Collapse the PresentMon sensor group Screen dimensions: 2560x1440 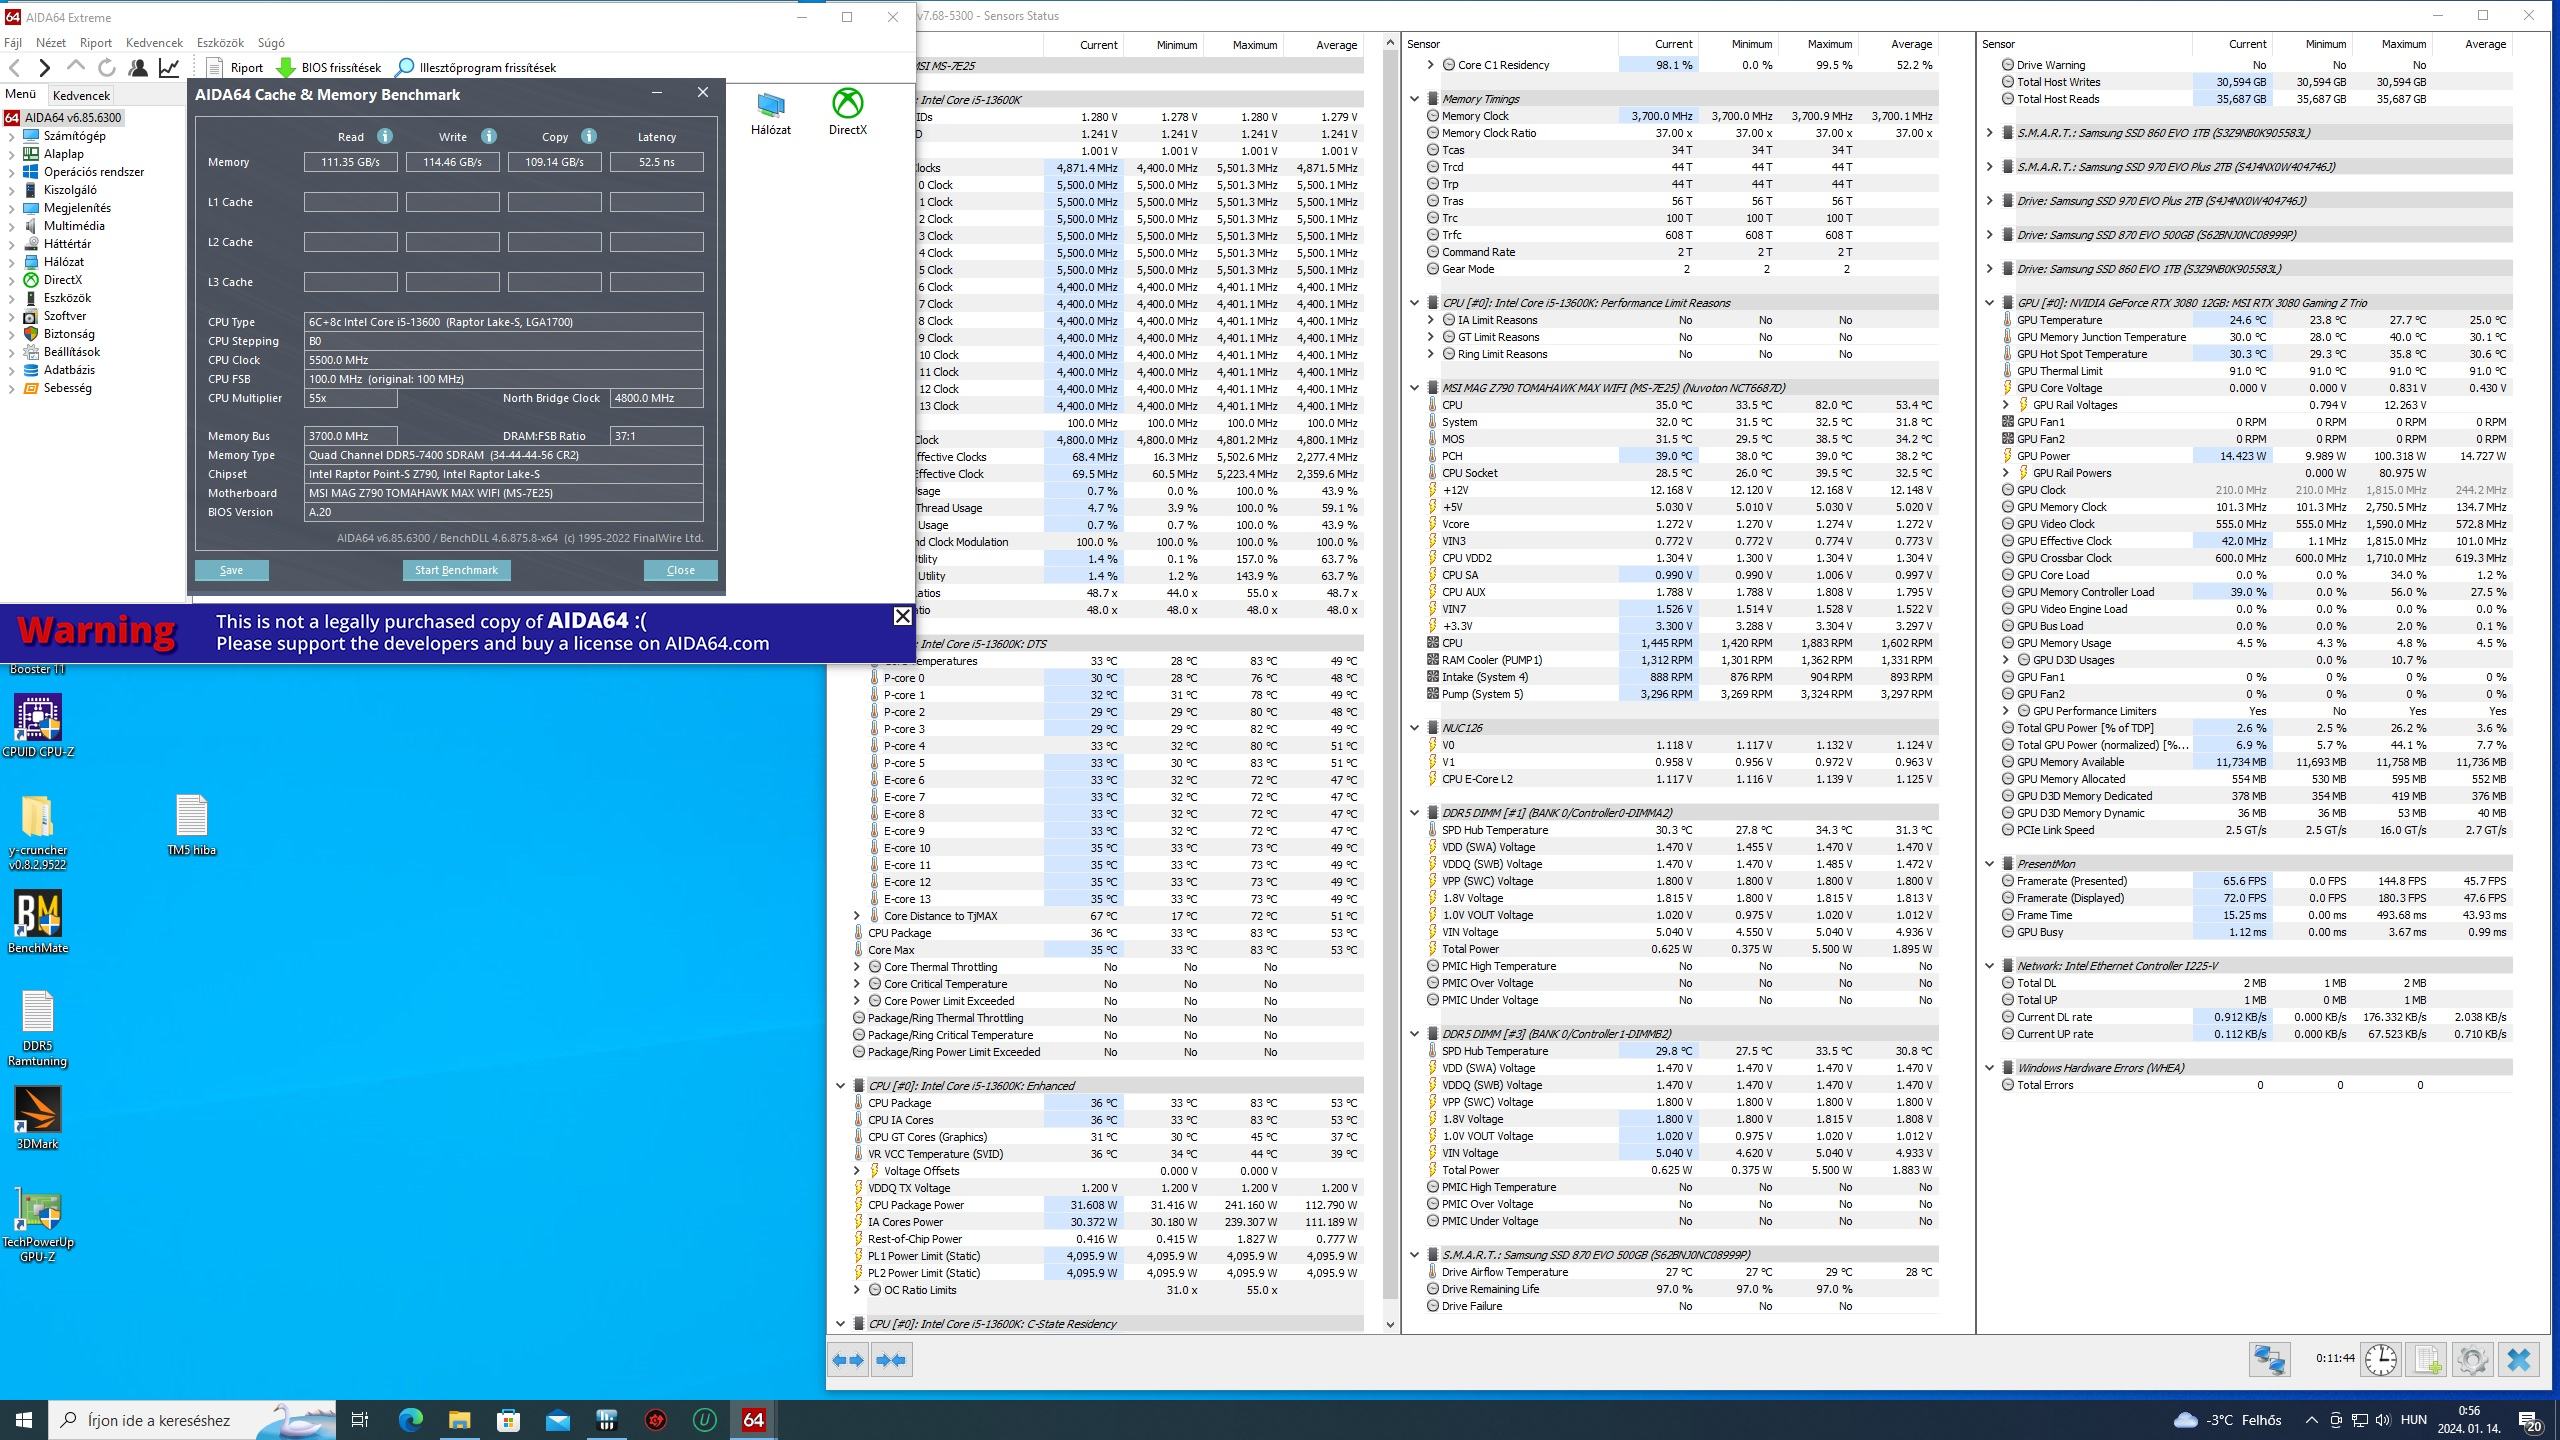tap(1988, 864)
